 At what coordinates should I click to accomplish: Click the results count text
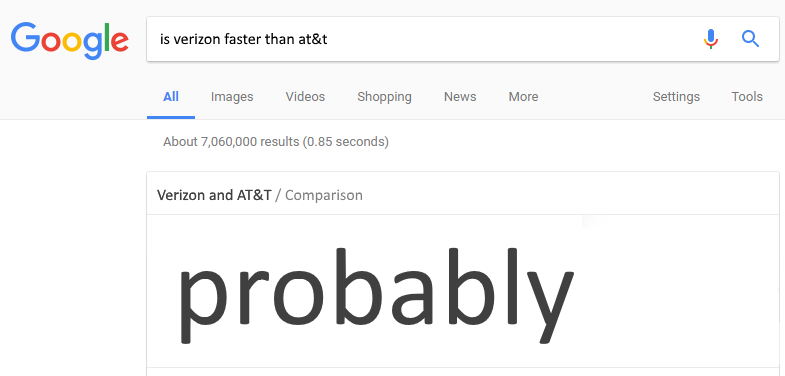(x=276, y=142)
